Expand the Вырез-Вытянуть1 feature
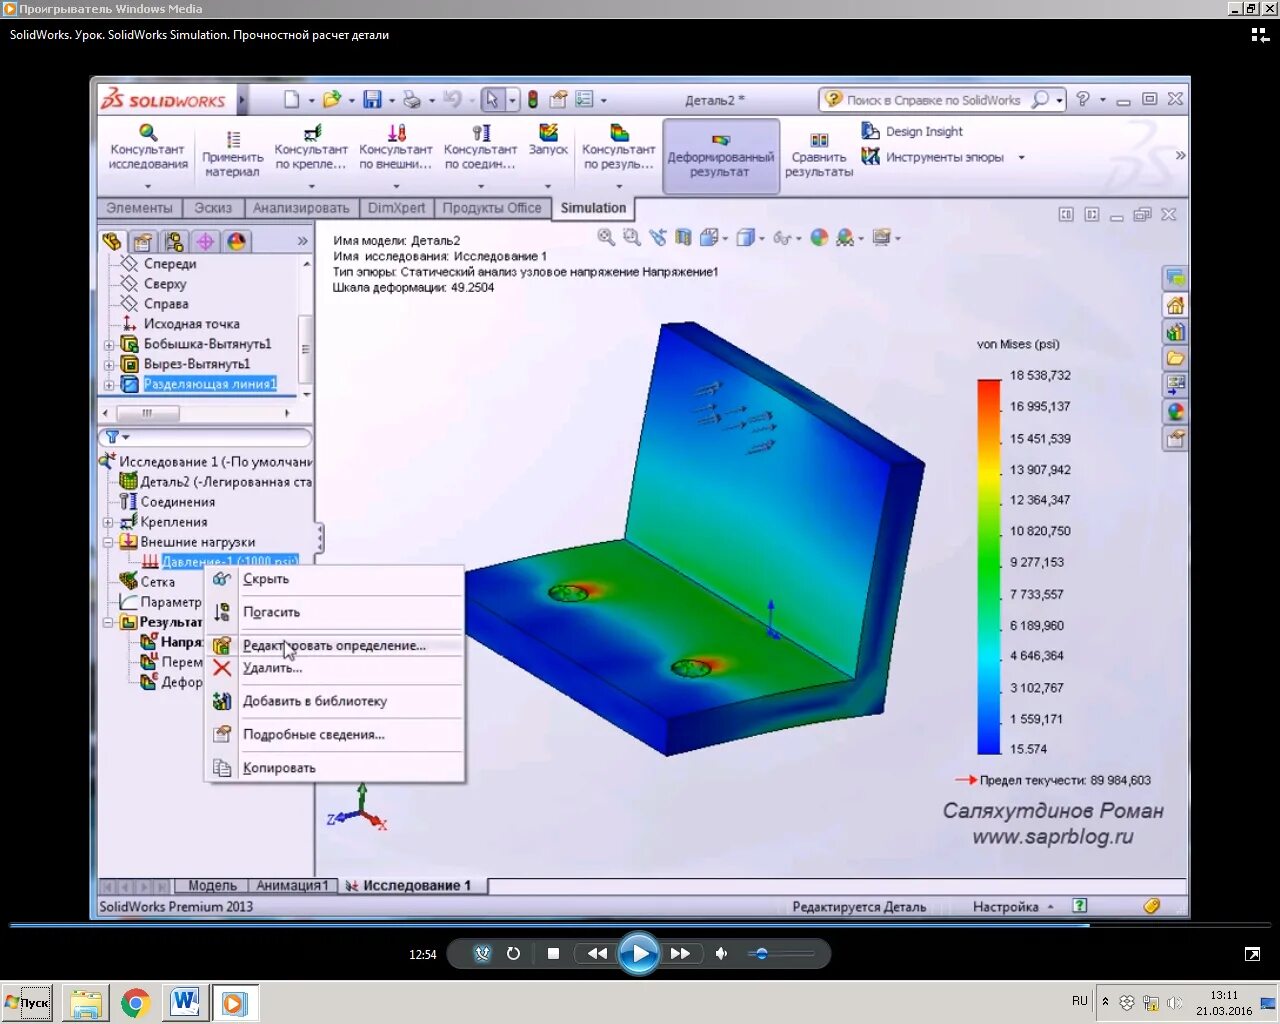This screenshot has height=1024, width=1280. (x=109, y=365)
